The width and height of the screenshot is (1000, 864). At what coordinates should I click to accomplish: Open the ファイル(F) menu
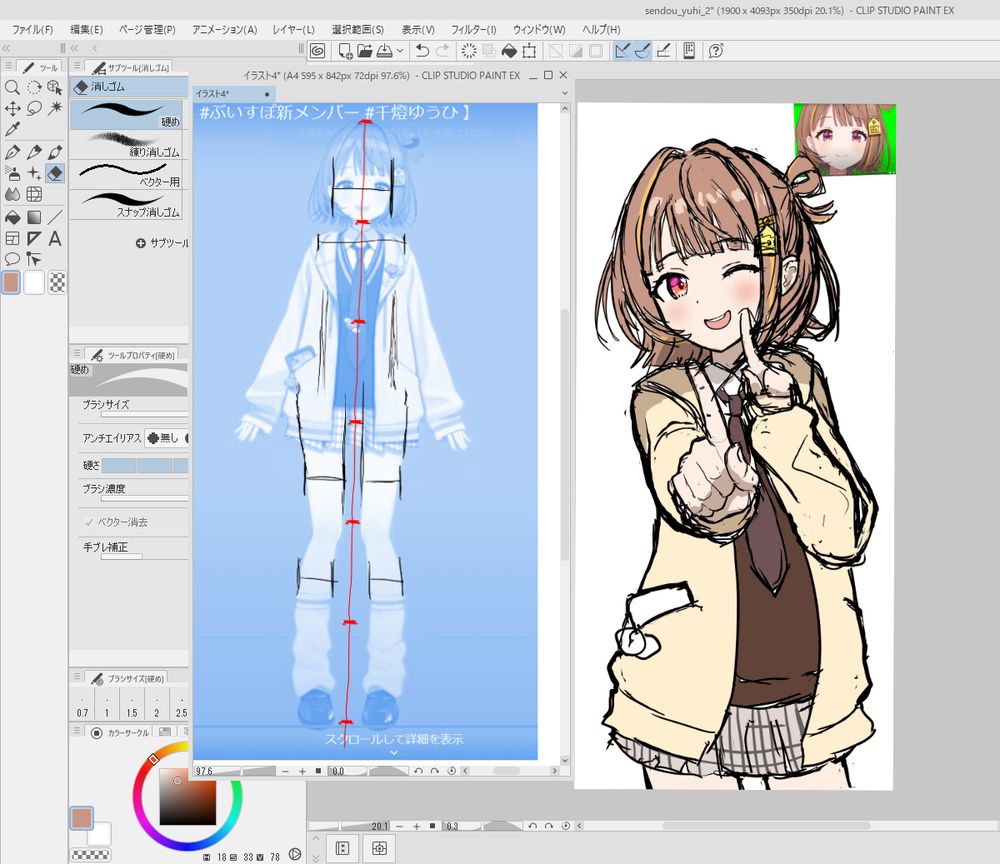point(33,29)
